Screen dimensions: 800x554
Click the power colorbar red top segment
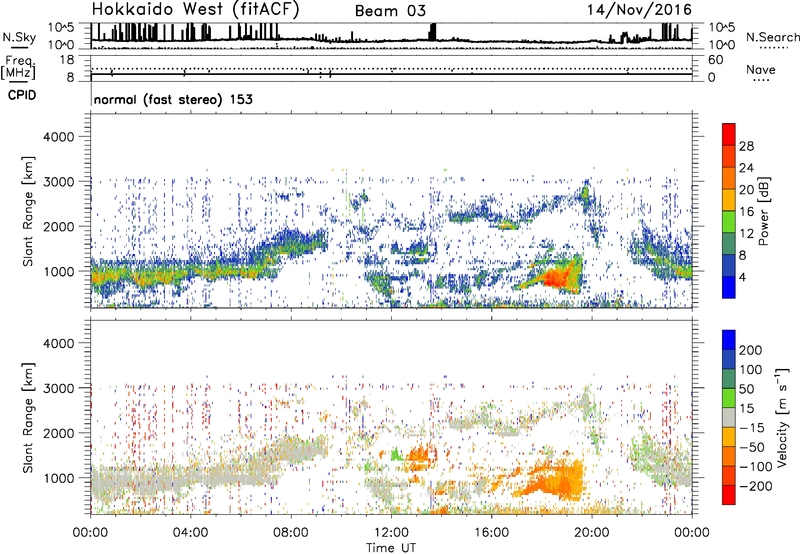coord(729,134)
